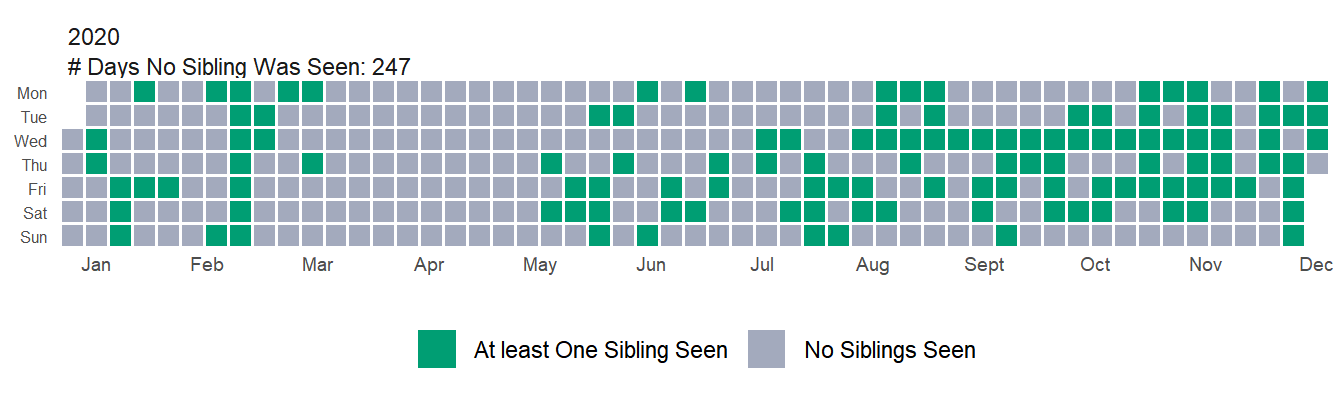
Task: Select the Feb month axis label
Action: click(206, 265)
